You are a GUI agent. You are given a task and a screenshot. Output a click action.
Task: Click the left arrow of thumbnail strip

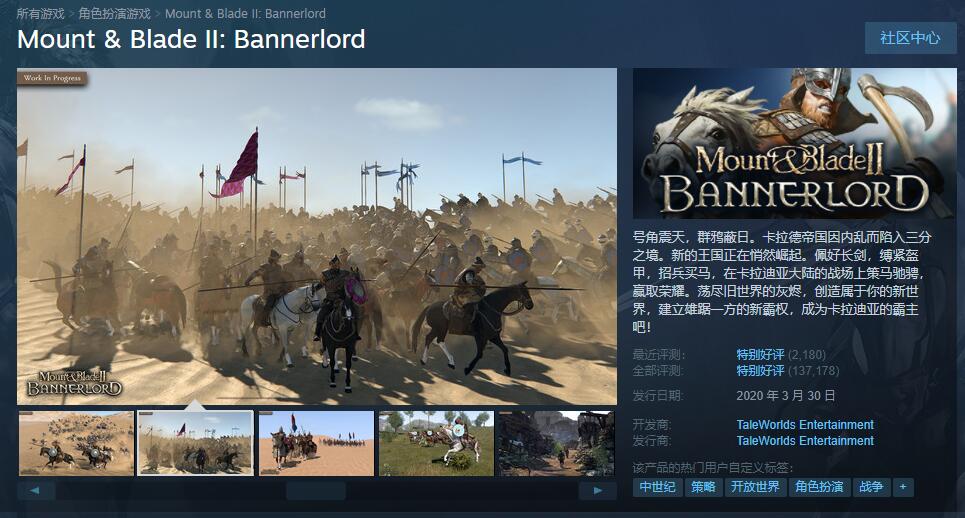pyautogui.click(x=36, y=490)
